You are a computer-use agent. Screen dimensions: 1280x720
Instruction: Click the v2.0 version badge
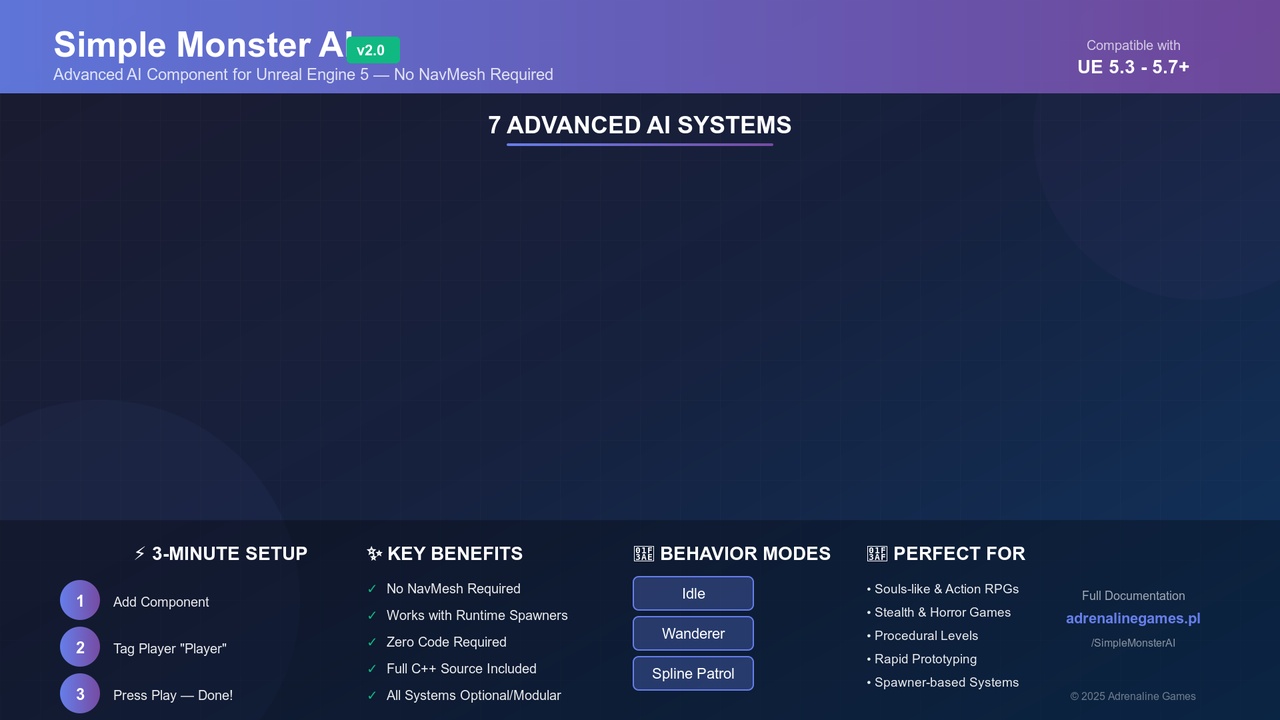click(x=373, y=50)
